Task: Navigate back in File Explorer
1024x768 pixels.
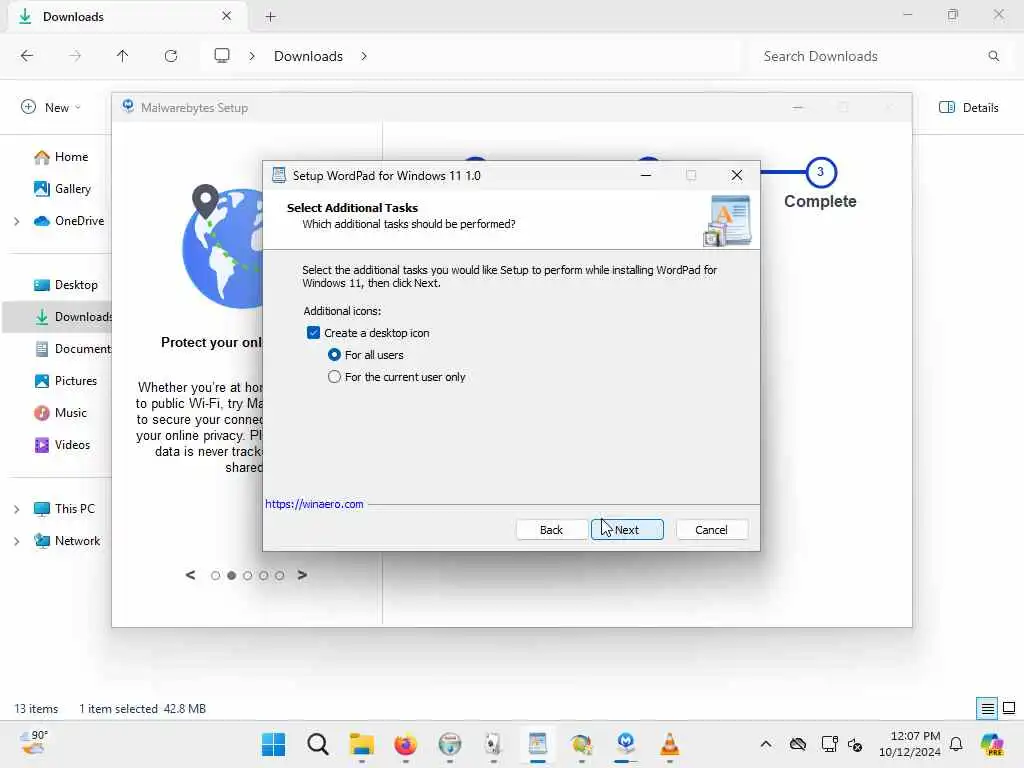Action: coord(27,56)
